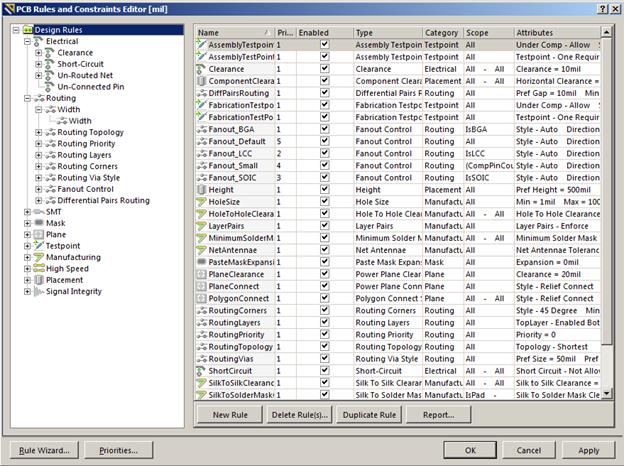This screenshot has height=466, width=624.
Task: Disable the PlaneConnect rule checkbox
Action: point(325,286)
